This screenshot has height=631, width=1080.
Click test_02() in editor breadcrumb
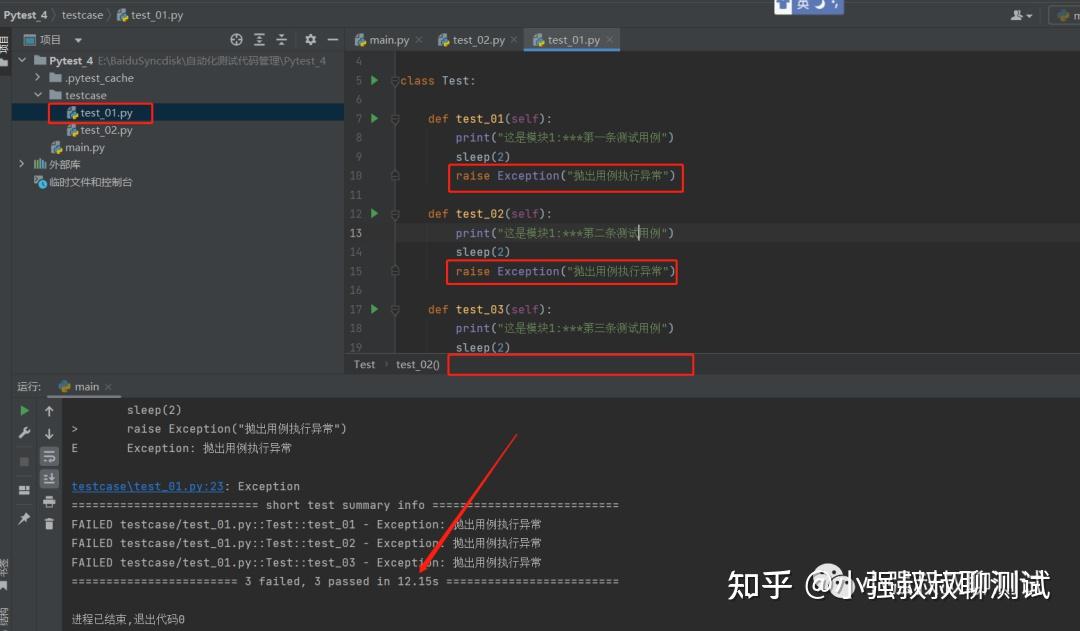[417, 364]
